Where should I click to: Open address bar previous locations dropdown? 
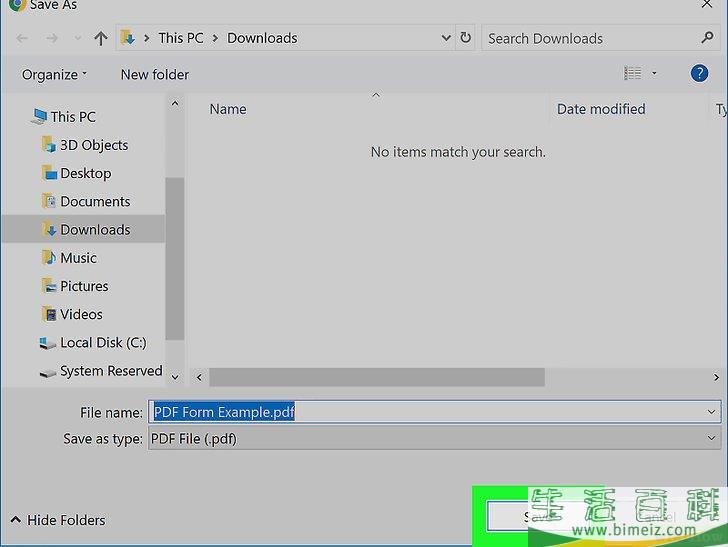click(x=446, y=38)
